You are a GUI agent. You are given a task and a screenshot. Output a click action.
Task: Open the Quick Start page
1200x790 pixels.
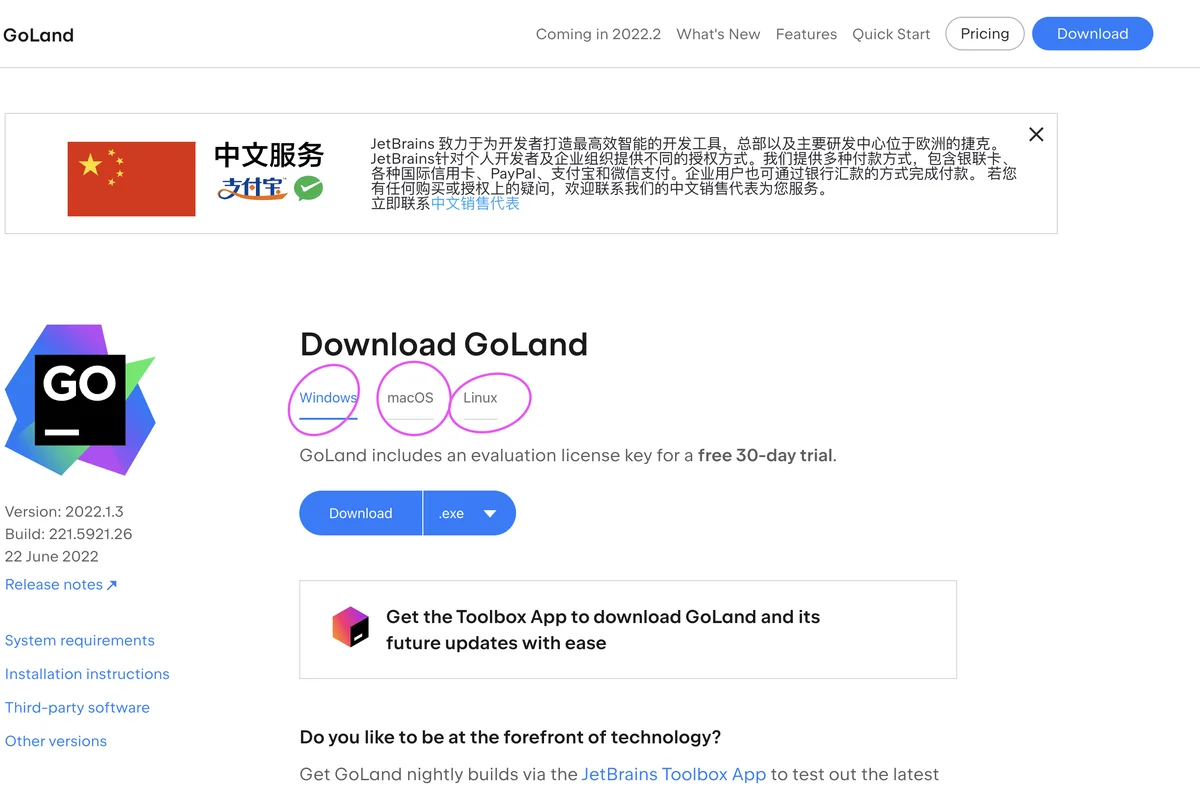coord(891,34)
